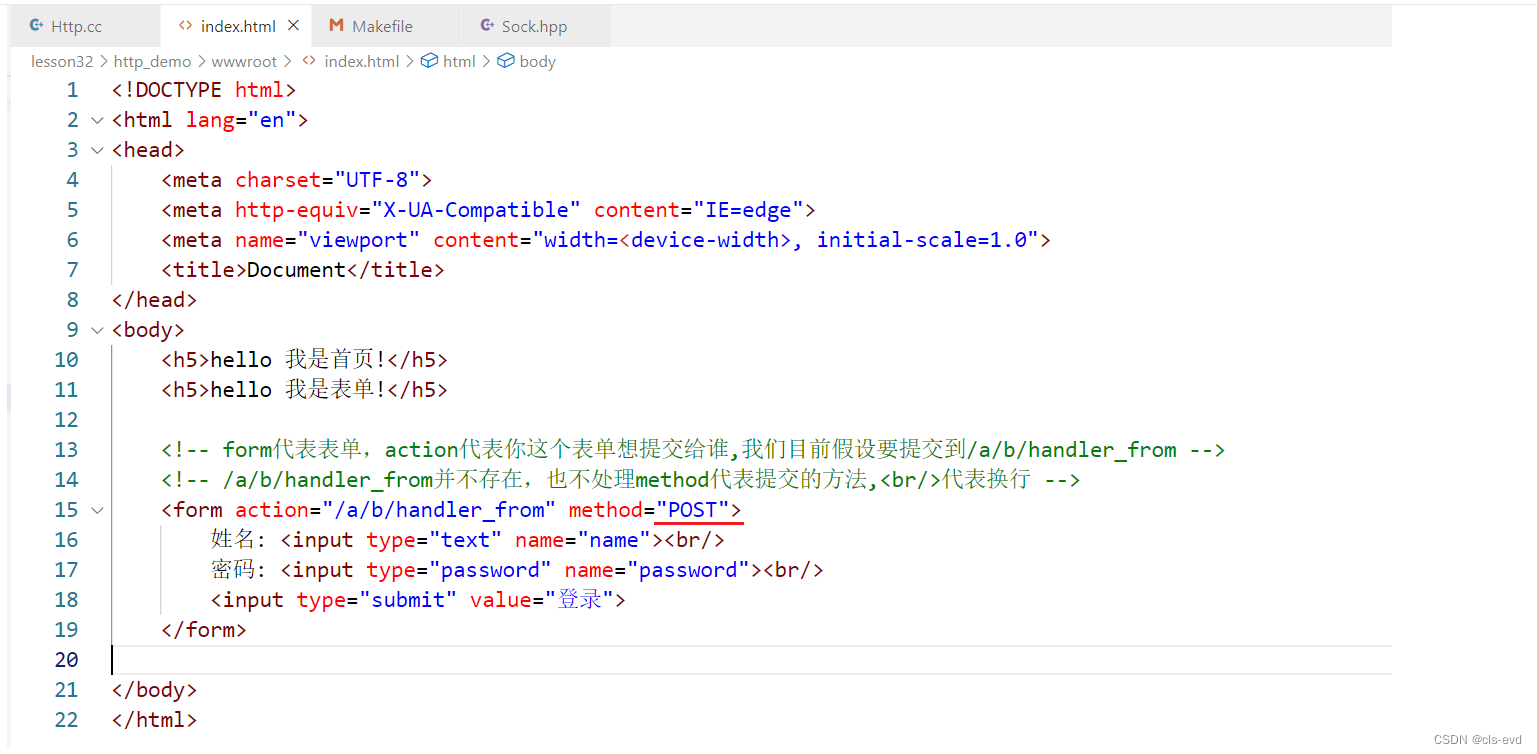Switch to the Http.cc tab
The height and width of the screenshot is (754, 1537).
[x=76, y=26]
